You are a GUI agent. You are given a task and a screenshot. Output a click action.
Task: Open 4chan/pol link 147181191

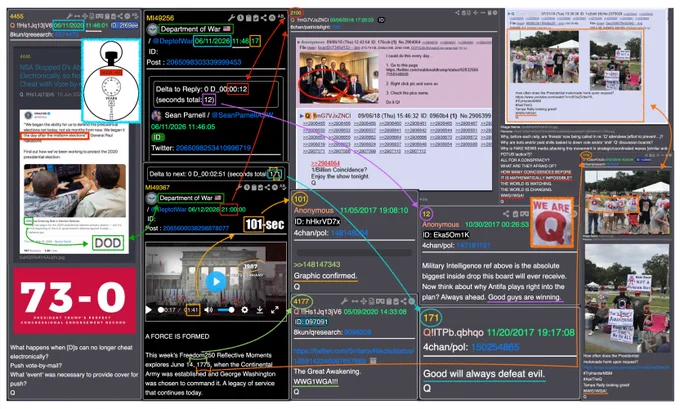tap(473, 245)
